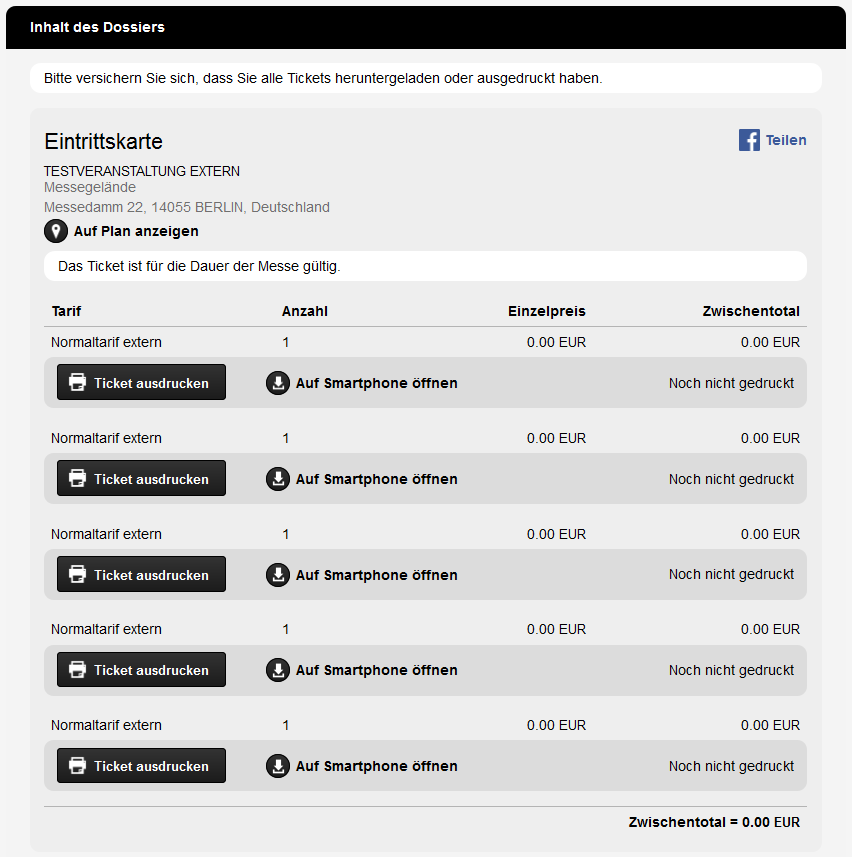The width and height of the screenshot is (852, 857).
Task: Click download icon in fifth ticket row
Action: tap(278, 766)
